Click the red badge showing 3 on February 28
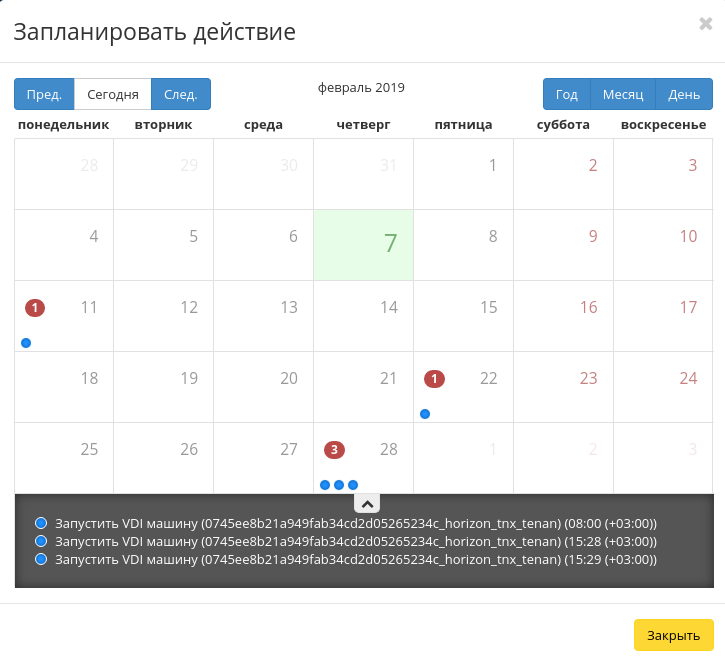 334,450
